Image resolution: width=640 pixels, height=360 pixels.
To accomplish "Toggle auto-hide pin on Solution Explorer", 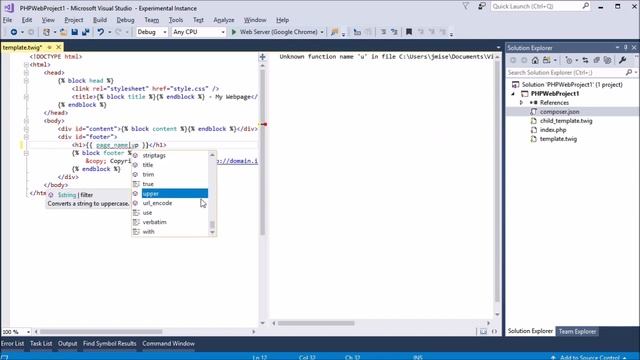I will pos(626,48).
